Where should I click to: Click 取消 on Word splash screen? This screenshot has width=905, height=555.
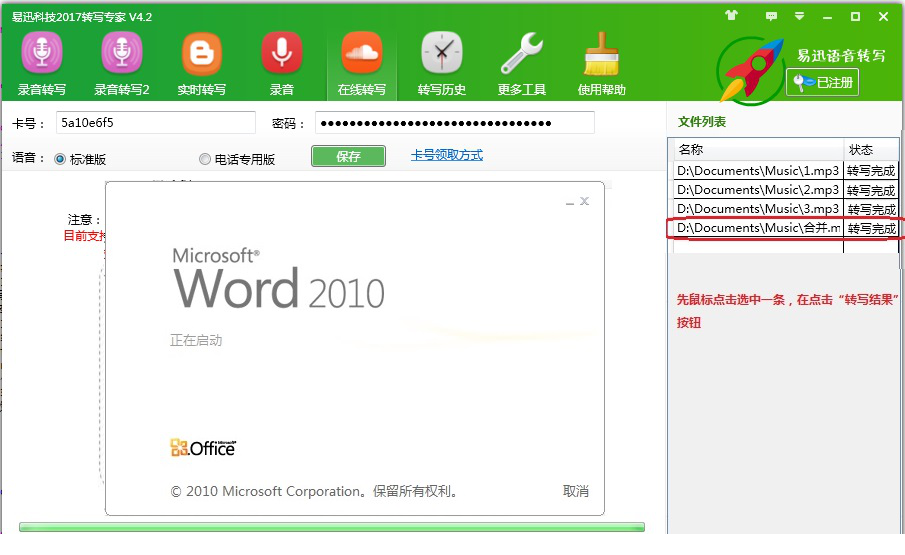point(576,491)
